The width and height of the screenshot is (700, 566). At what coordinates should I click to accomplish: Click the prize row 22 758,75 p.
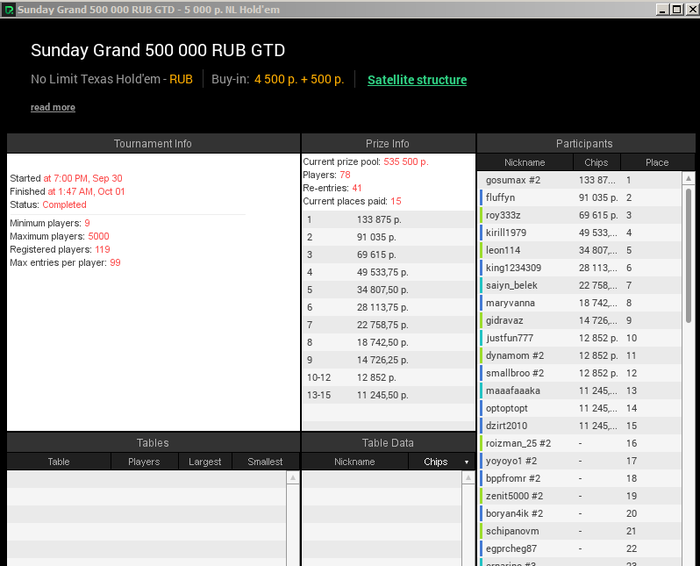(388, 325)
